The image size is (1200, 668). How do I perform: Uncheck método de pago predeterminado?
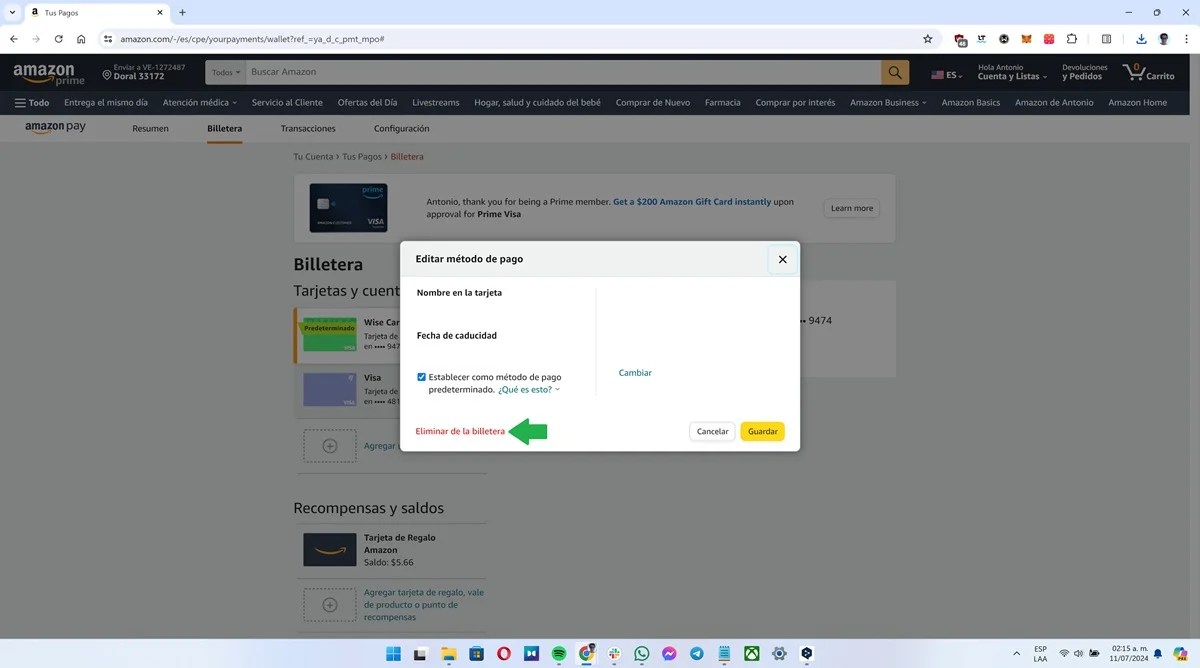click(422, 376)
